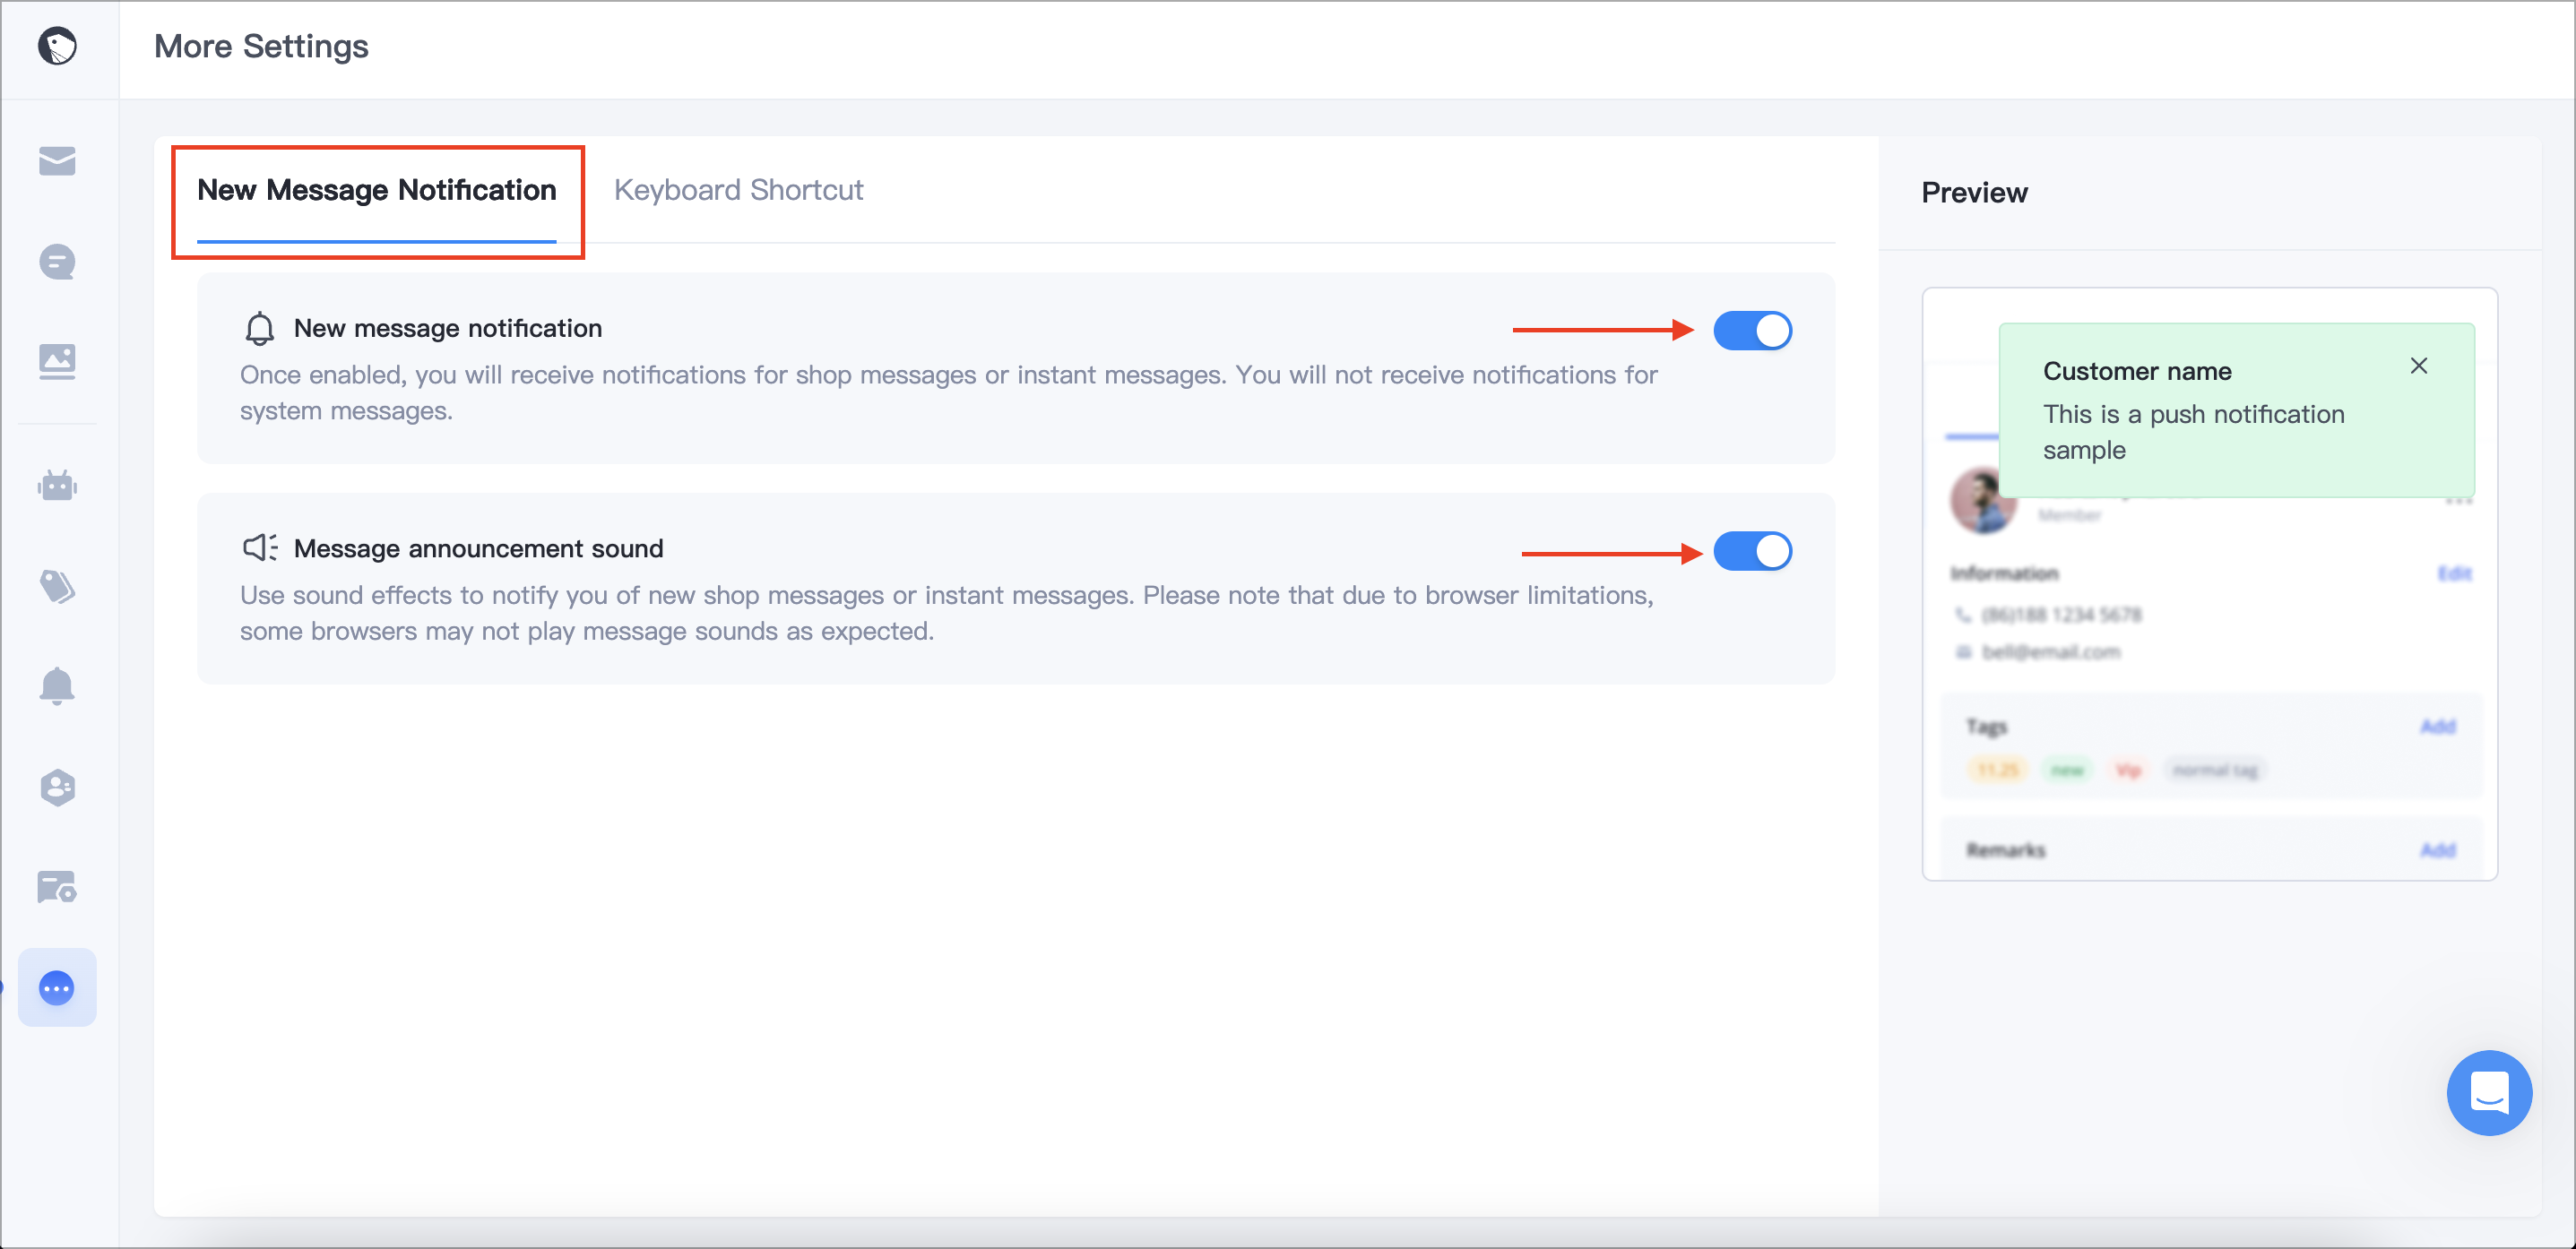Open the image gallery sidebar icon
The image size is (2576, 1249).
[57, 361]
